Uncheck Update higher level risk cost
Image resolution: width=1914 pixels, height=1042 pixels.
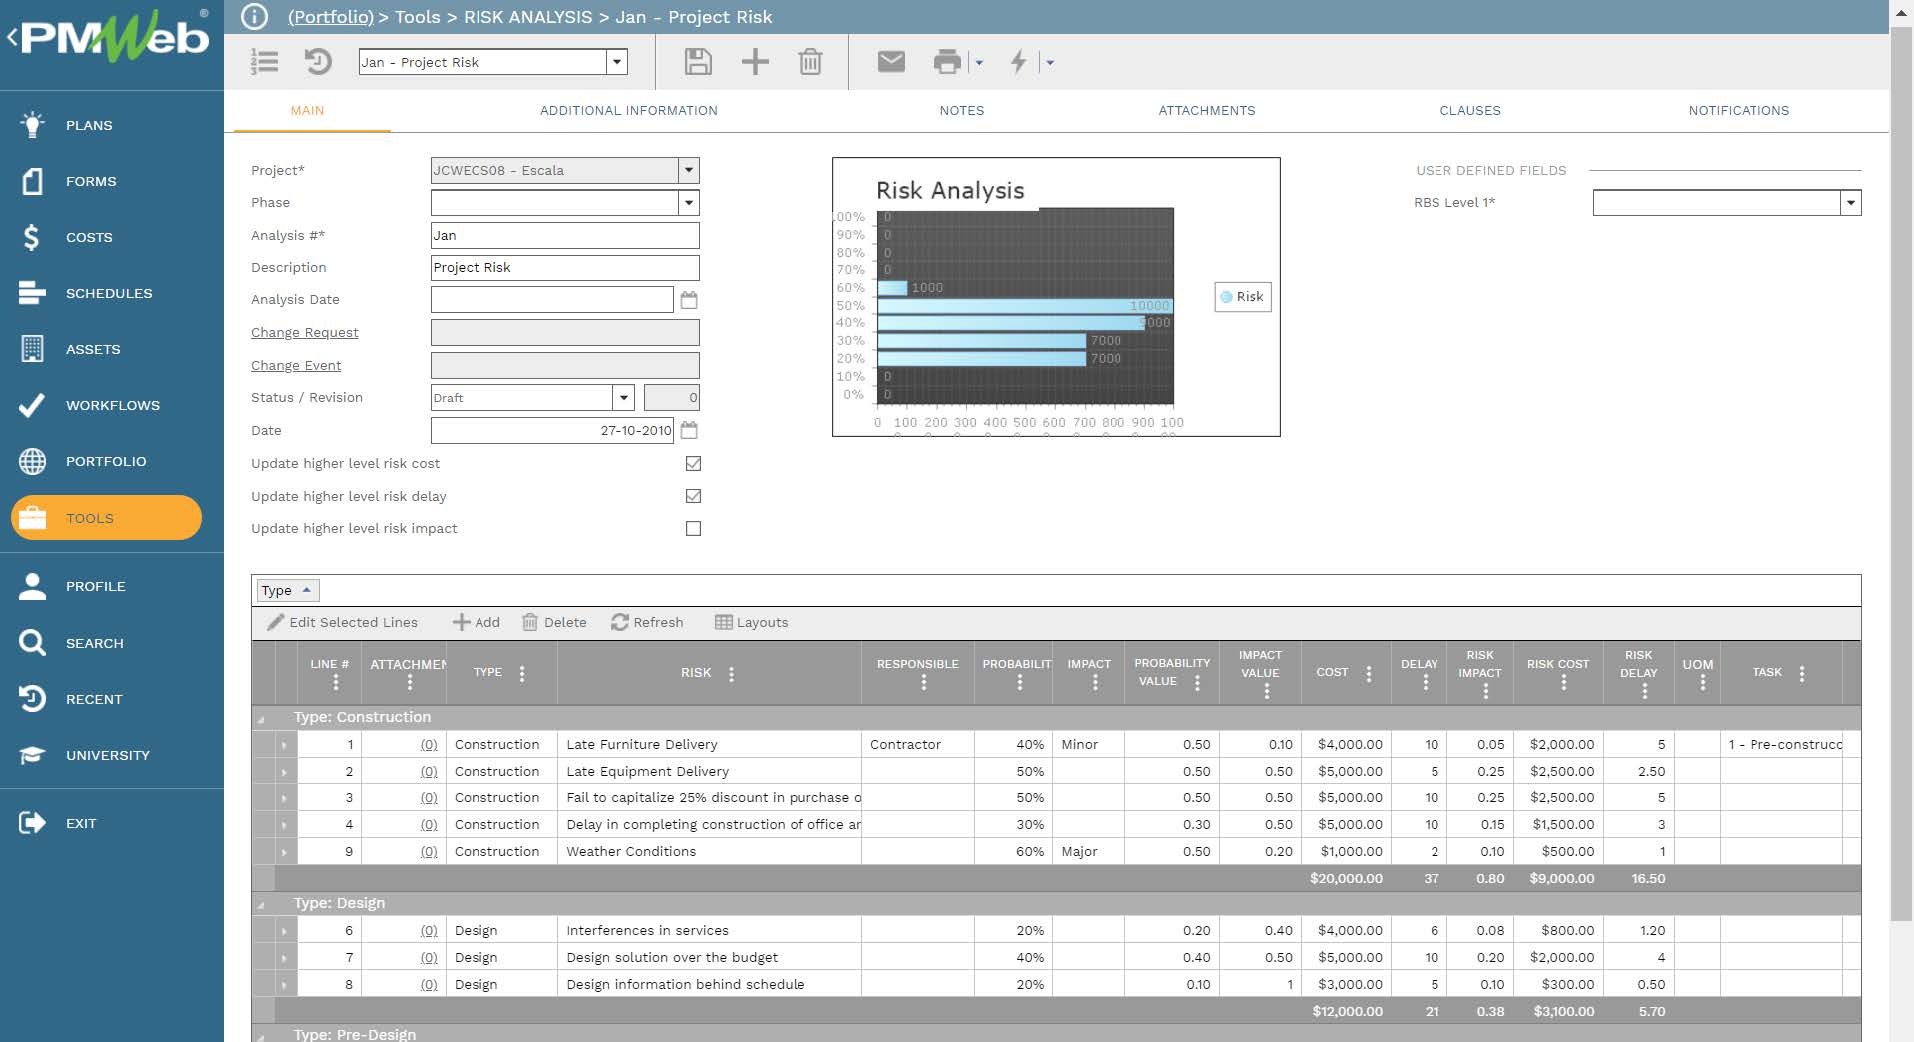[x=694, y=463]
